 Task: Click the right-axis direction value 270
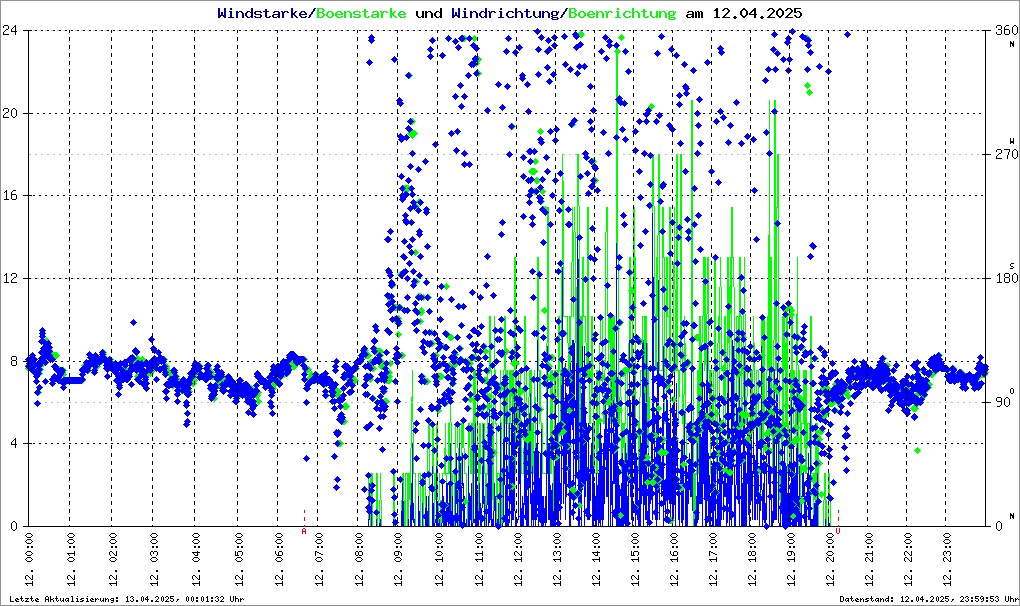pos(1007,154)
